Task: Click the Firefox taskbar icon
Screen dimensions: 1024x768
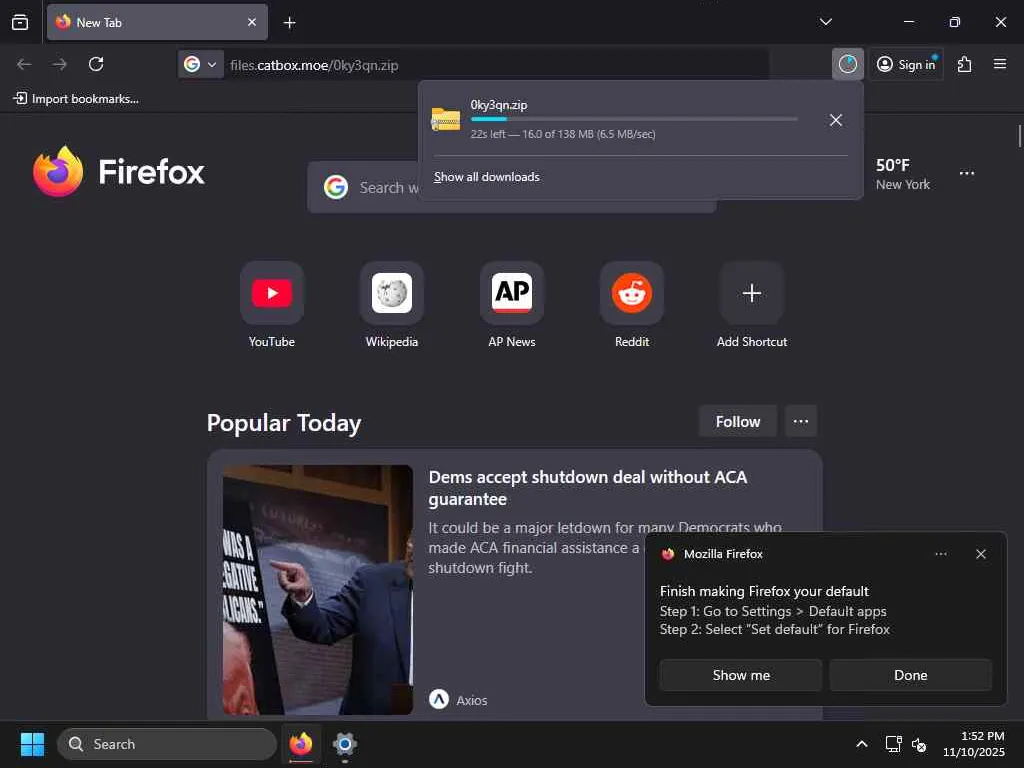Action: 301,744
